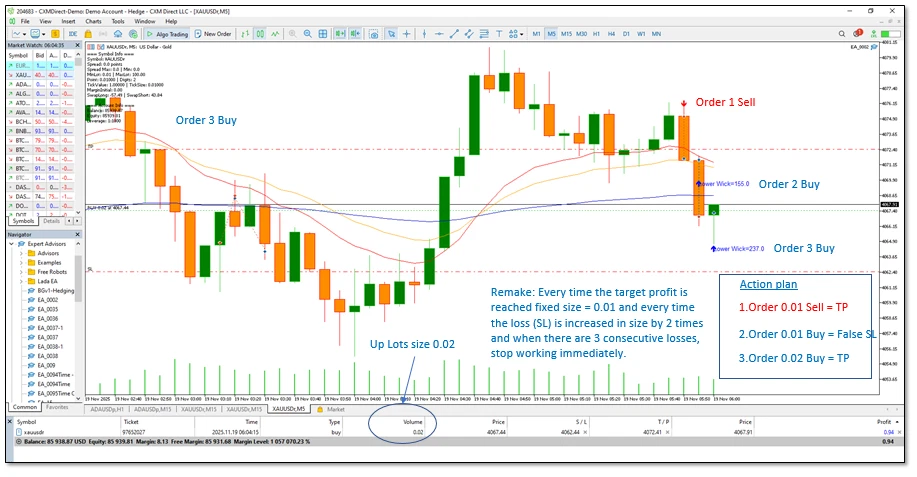Open notifications icon with red badge
The width and height of the screenshot is (917, 477).
point(857,33)
